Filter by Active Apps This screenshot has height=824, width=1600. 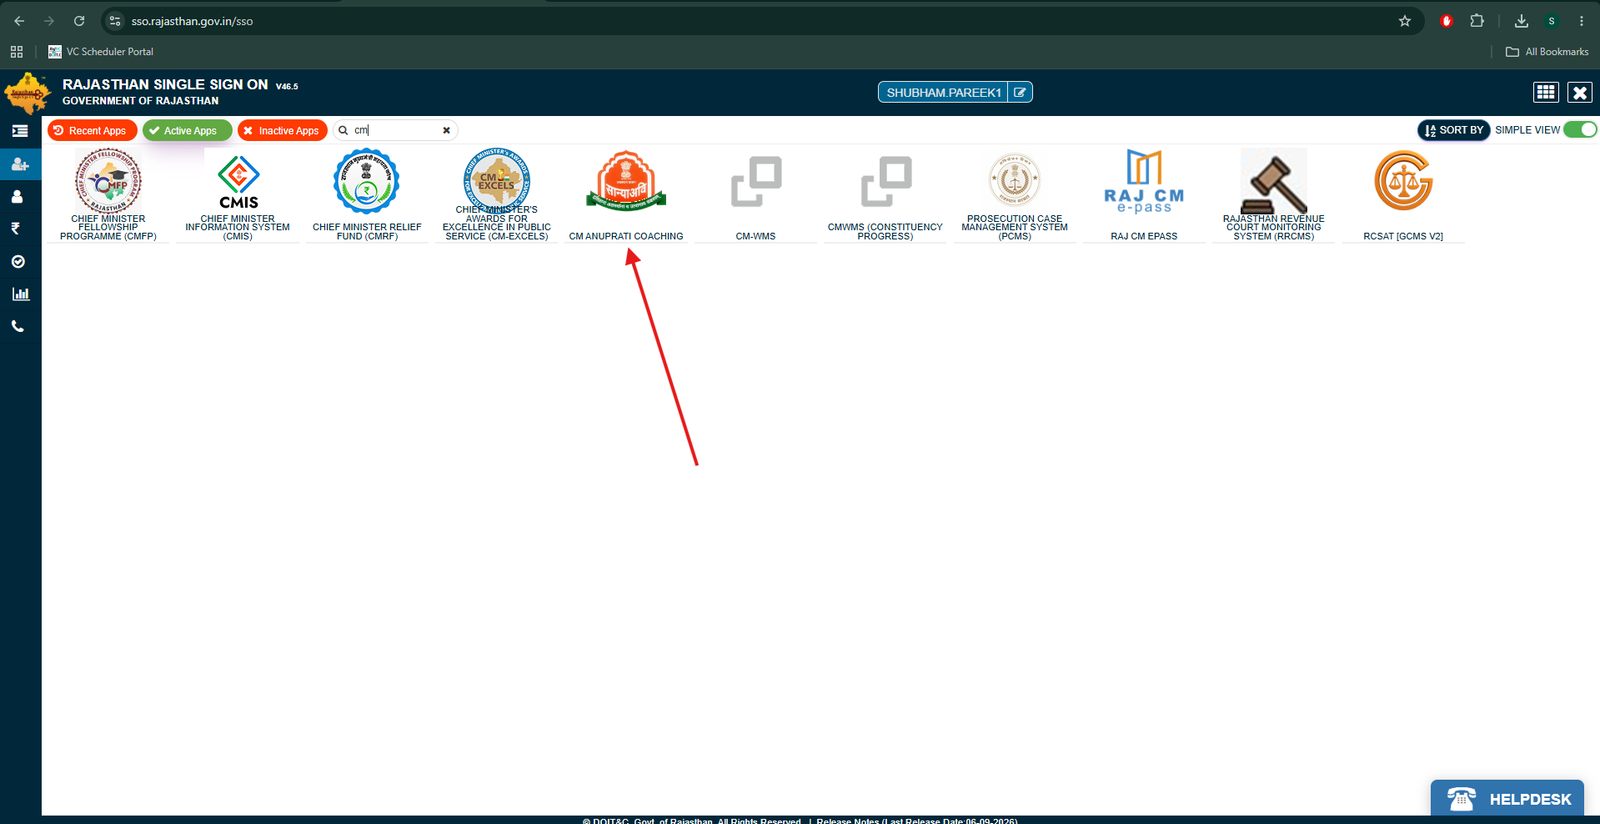point(187,131)
